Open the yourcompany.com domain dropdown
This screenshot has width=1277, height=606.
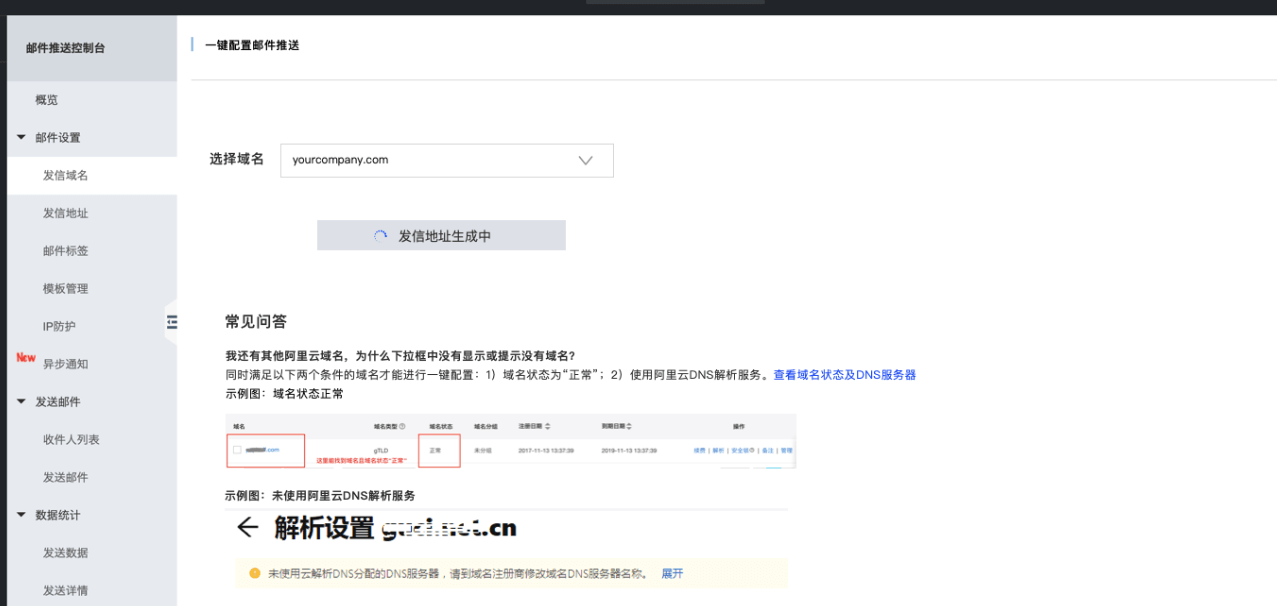pos(446,160)
